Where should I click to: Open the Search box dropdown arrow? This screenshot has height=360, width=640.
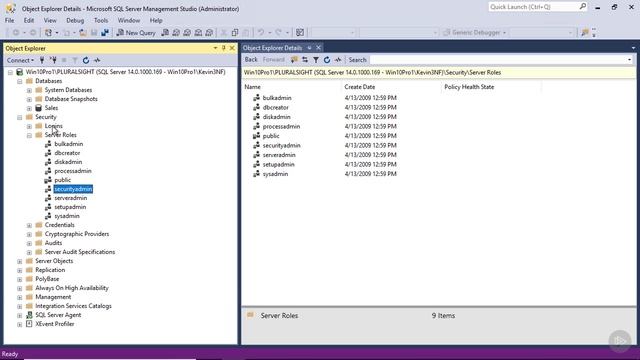(x=629, y=60)
